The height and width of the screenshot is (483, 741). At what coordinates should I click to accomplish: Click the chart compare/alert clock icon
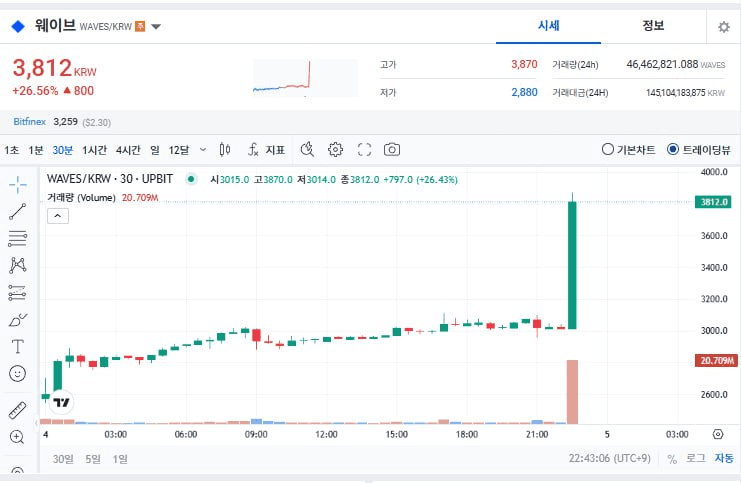[x=307, y=149]
